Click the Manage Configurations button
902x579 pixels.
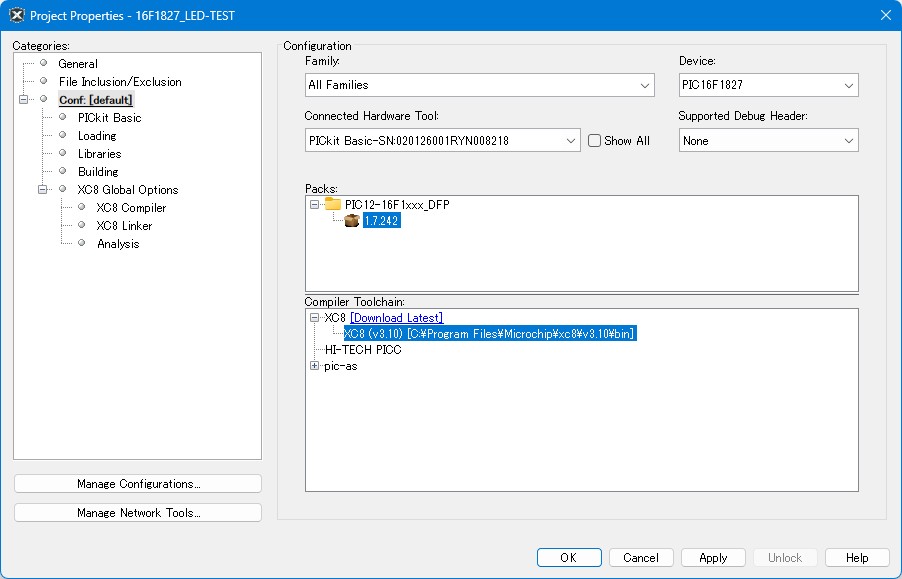[138, 484]
